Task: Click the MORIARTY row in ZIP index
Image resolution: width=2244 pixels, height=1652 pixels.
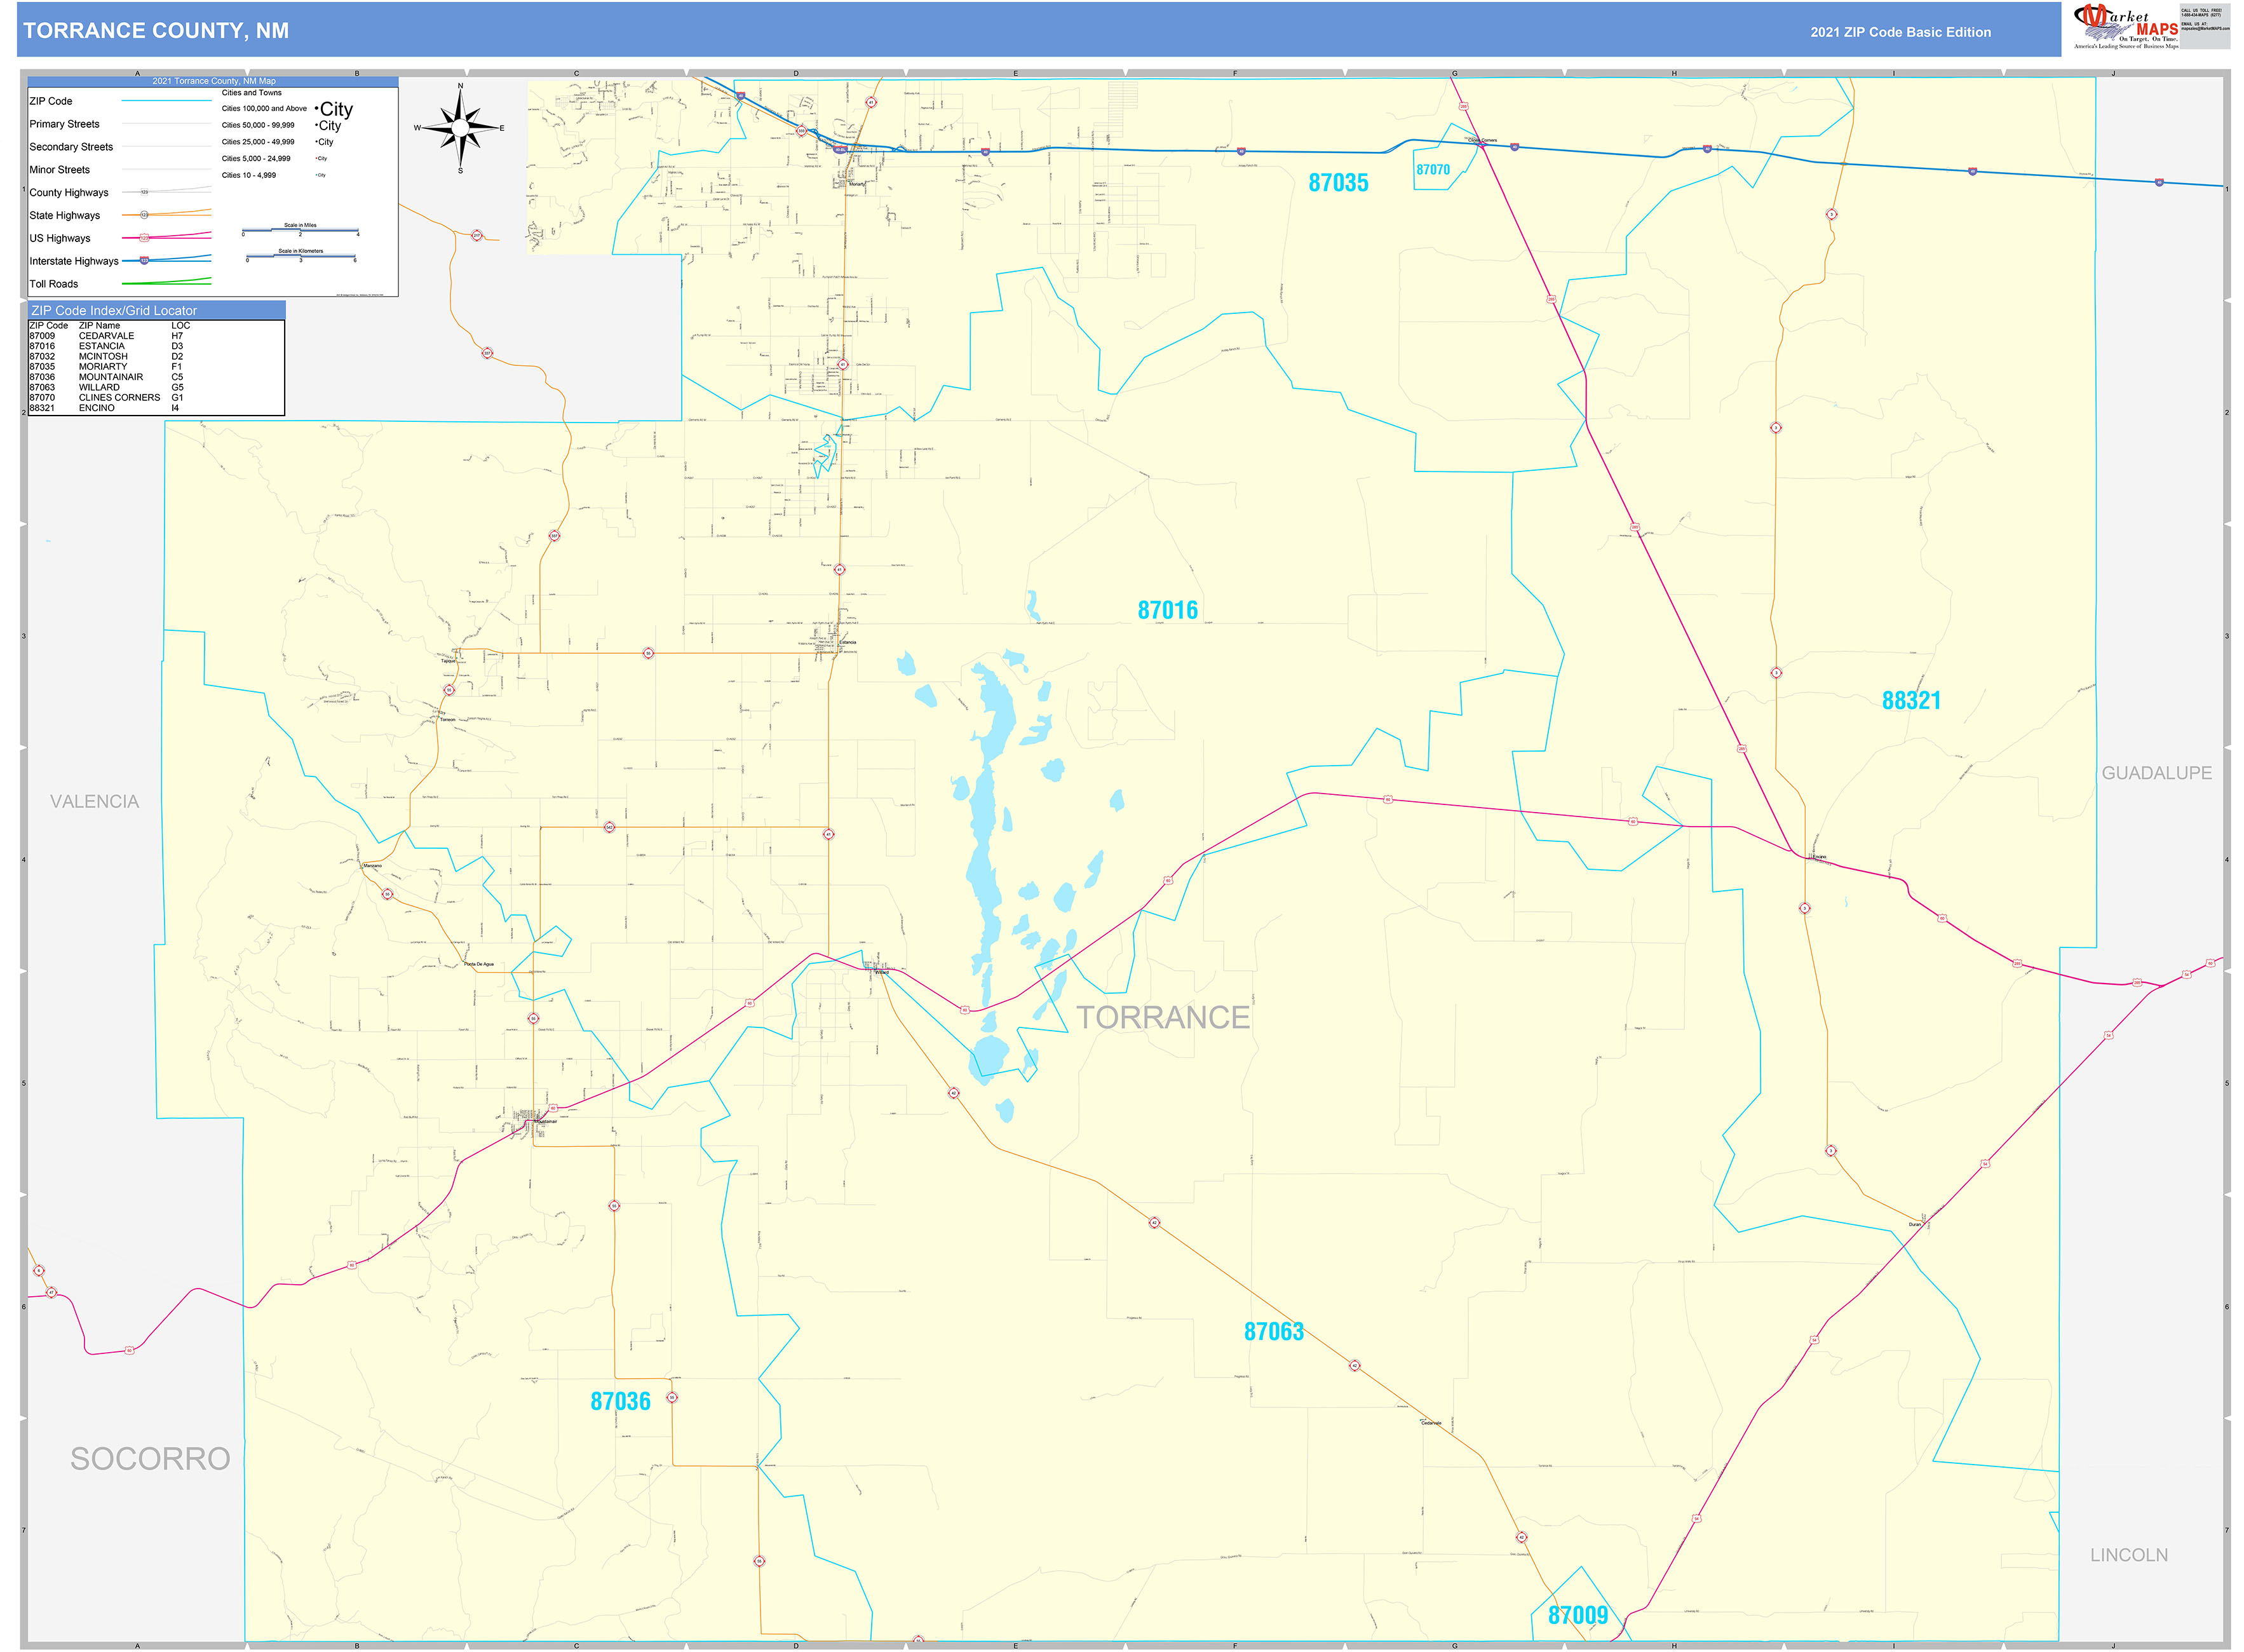Action: point(103,367)
